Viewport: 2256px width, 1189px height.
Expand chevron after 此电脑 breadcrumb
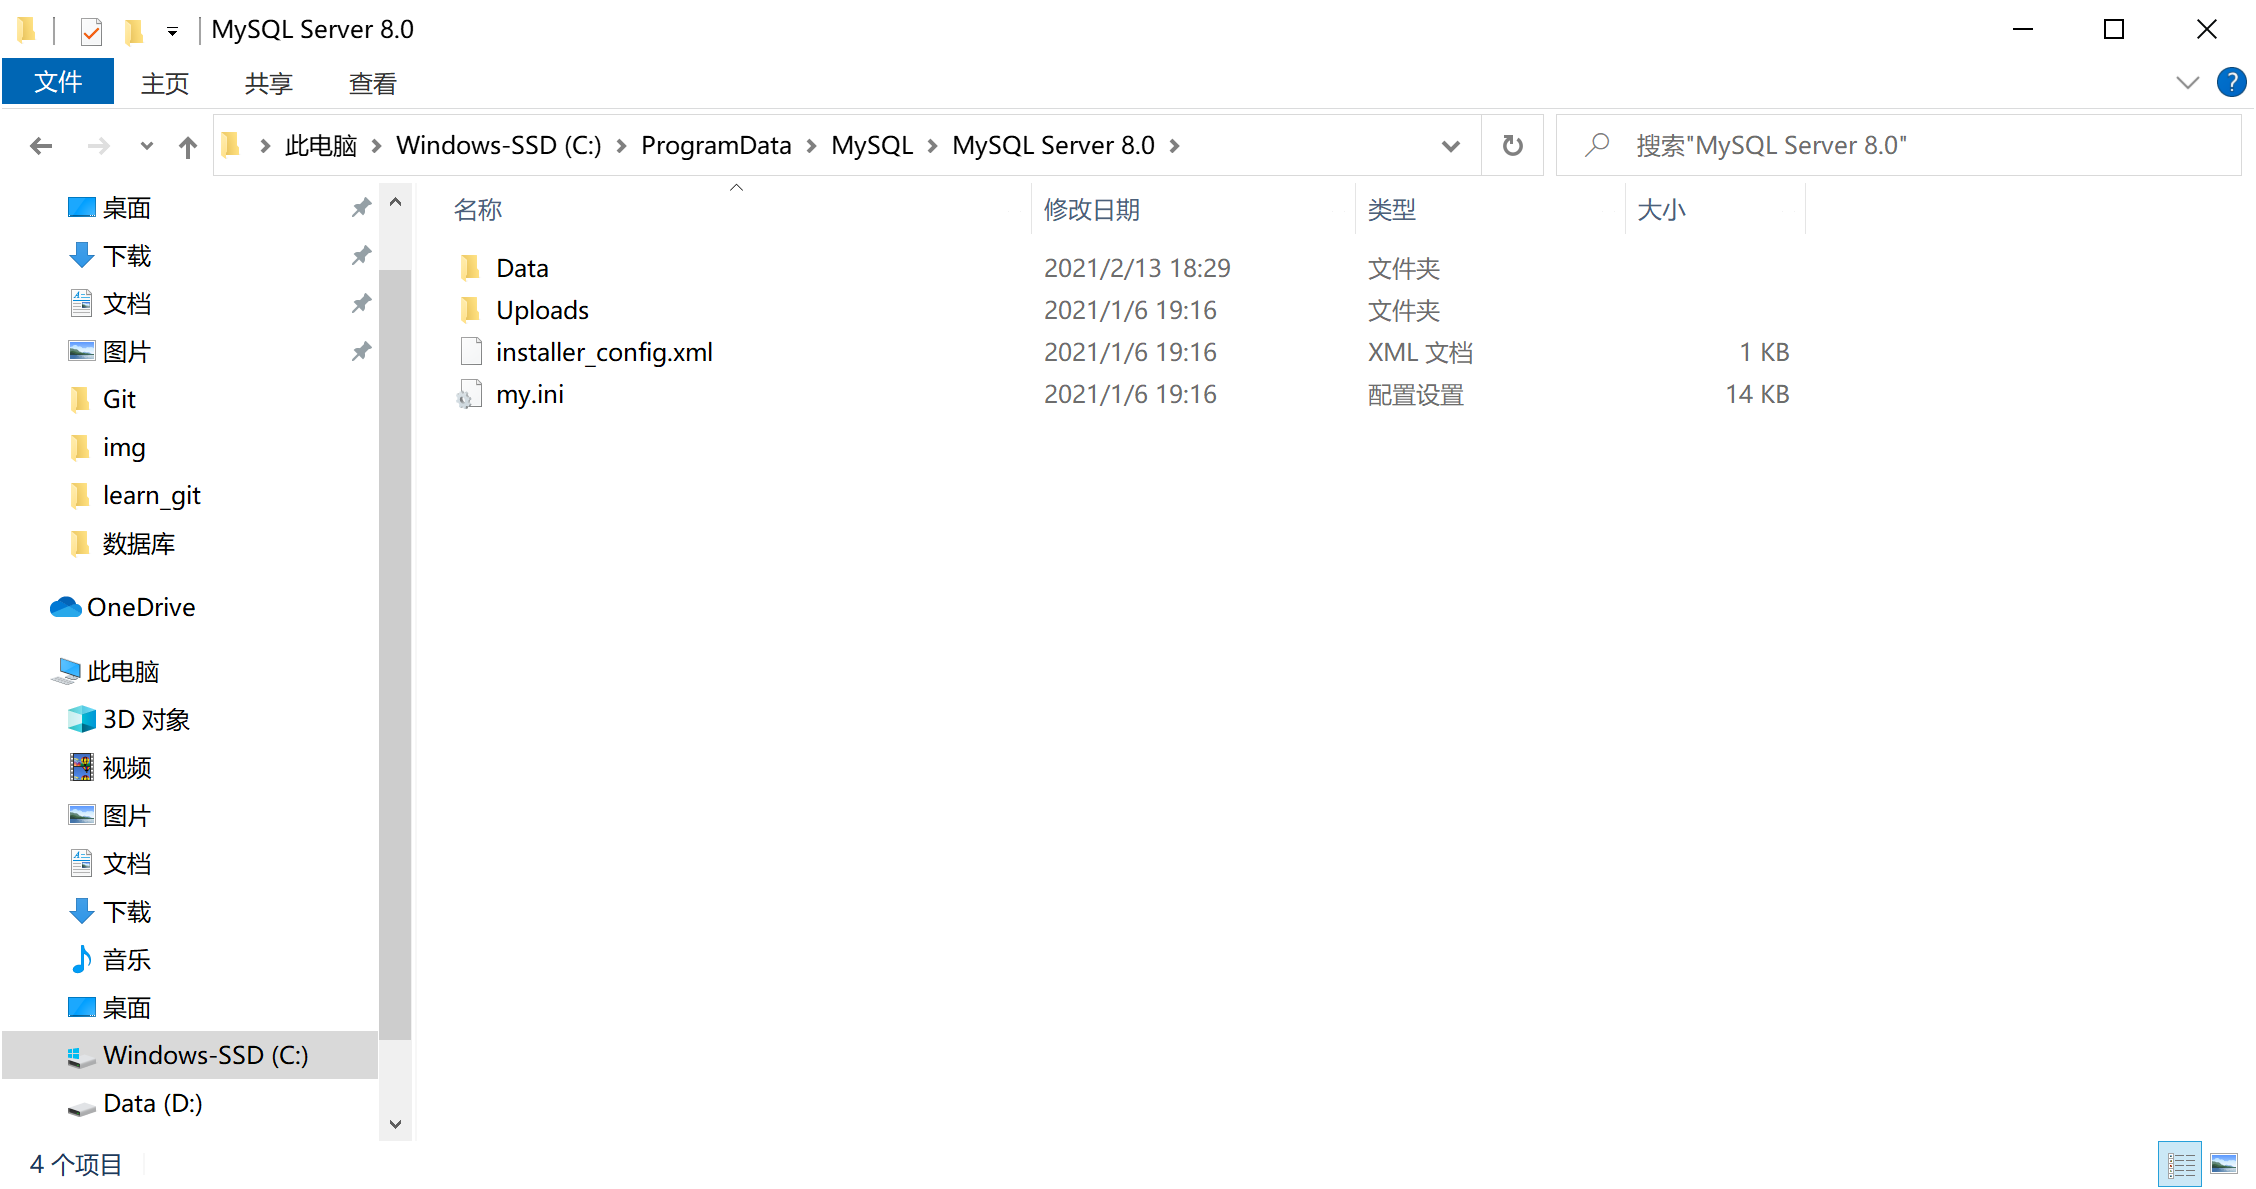click(x=377, y=146)
